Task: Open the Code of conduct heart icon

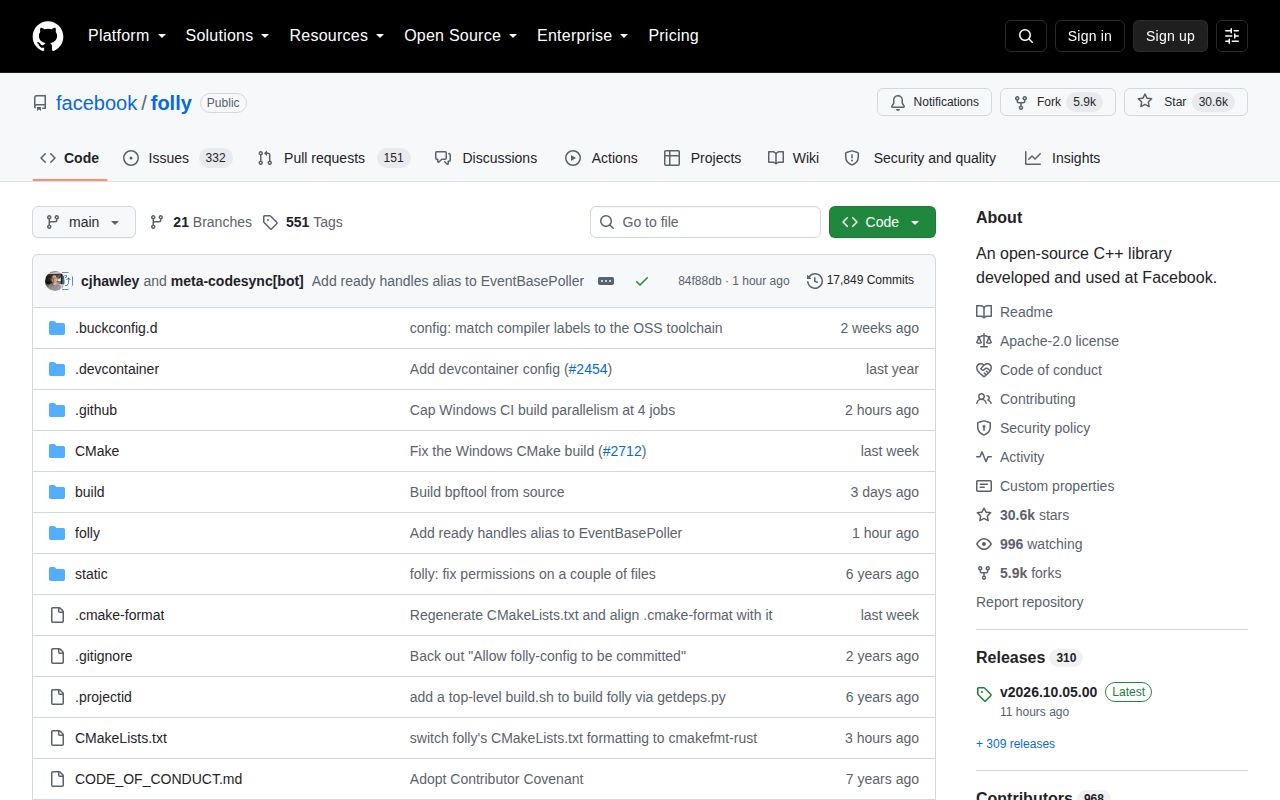Action: [984, 370]
